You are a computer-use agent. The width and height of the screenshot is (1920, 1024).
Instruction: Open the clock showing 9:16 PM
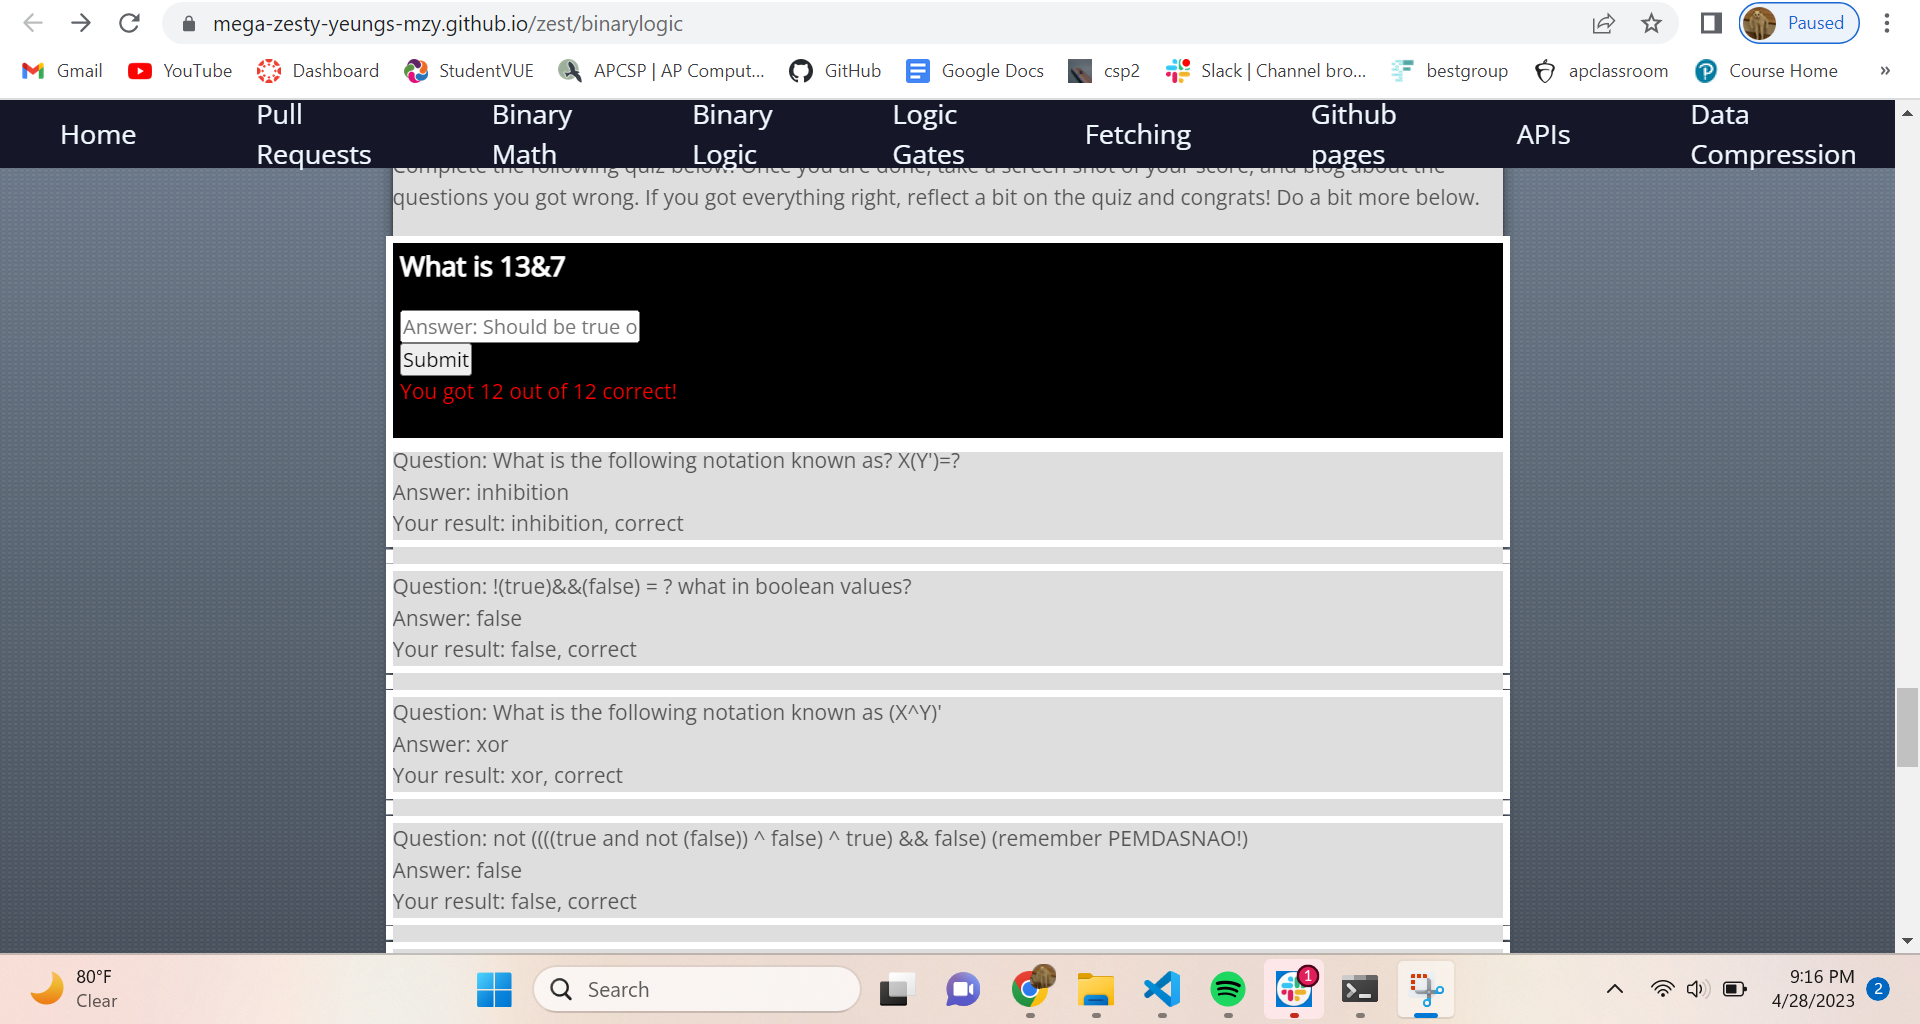coord(1813,989)
